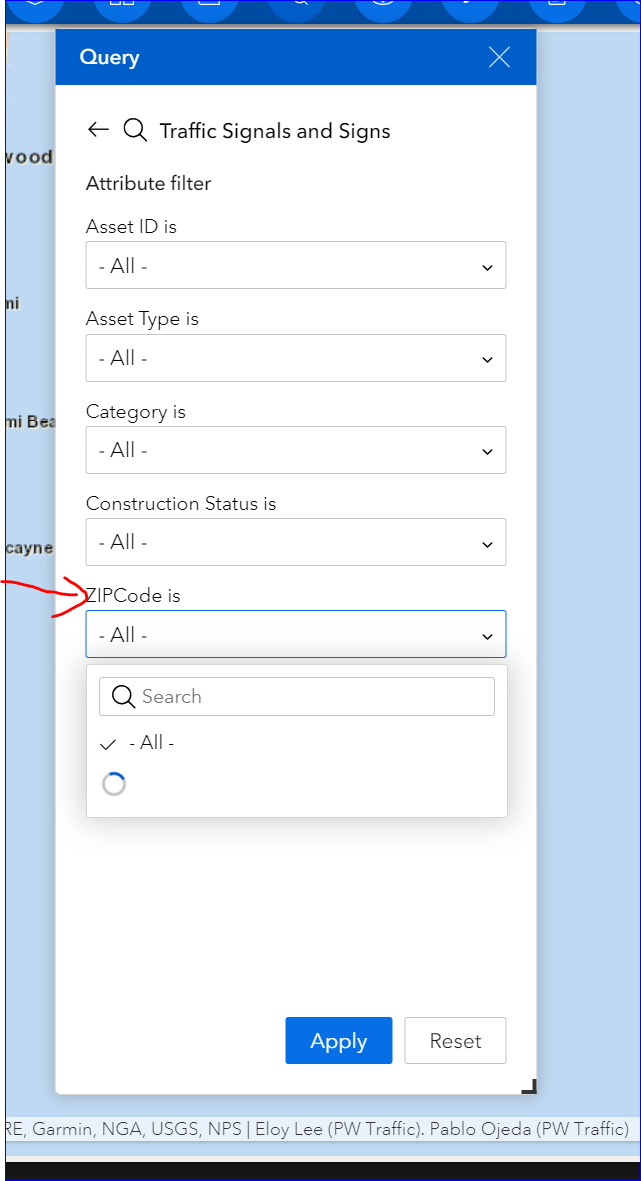This screenshot has width=641, height=1181.
Task: Go back using the left arrow
Action: pos(98,130)
